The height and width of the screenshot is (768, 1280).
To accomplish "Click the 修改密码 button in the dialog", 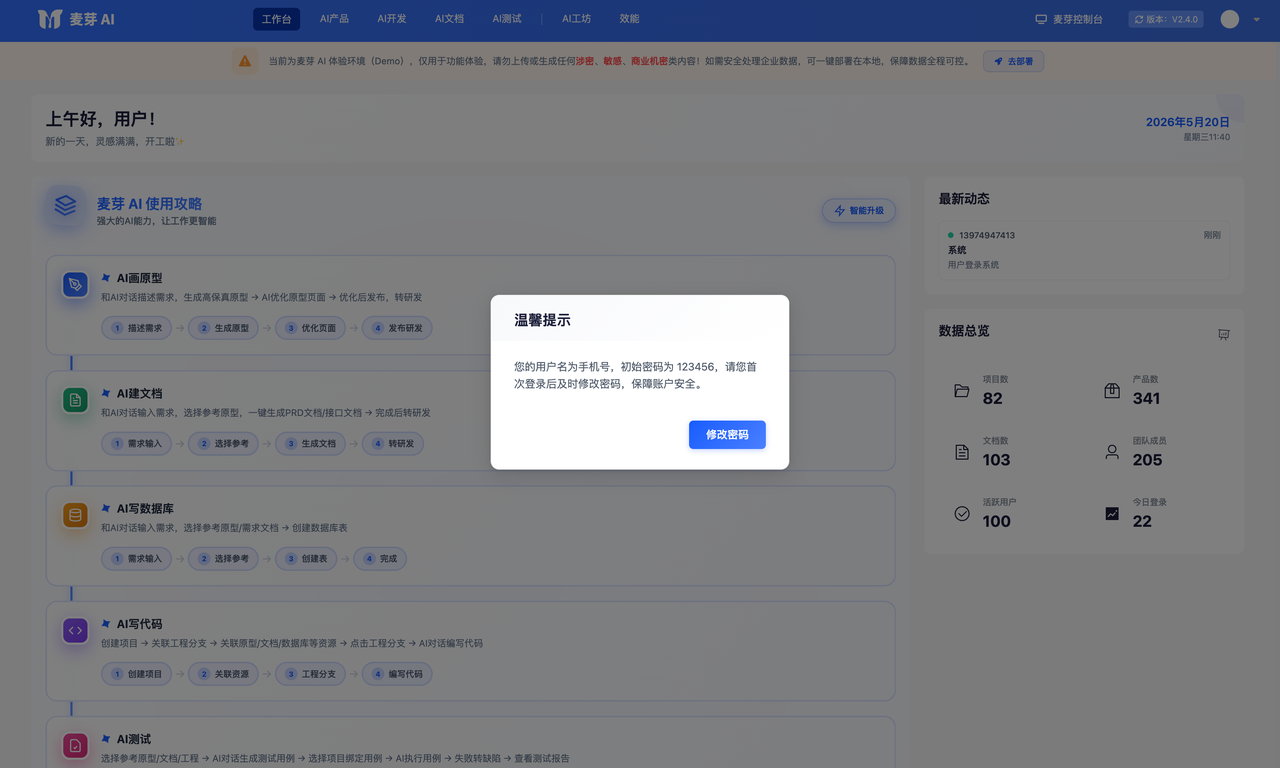I will pyautogui.click(x=727, y=435).
